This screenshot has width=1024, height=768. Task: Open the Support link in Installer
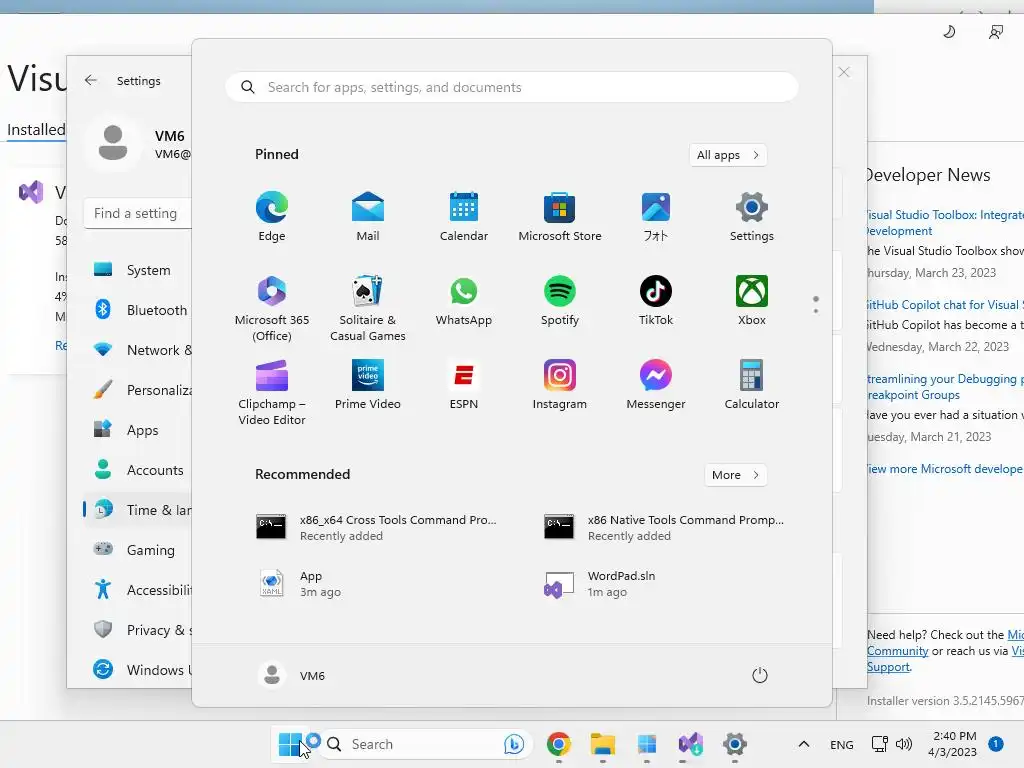click(888, 667)
